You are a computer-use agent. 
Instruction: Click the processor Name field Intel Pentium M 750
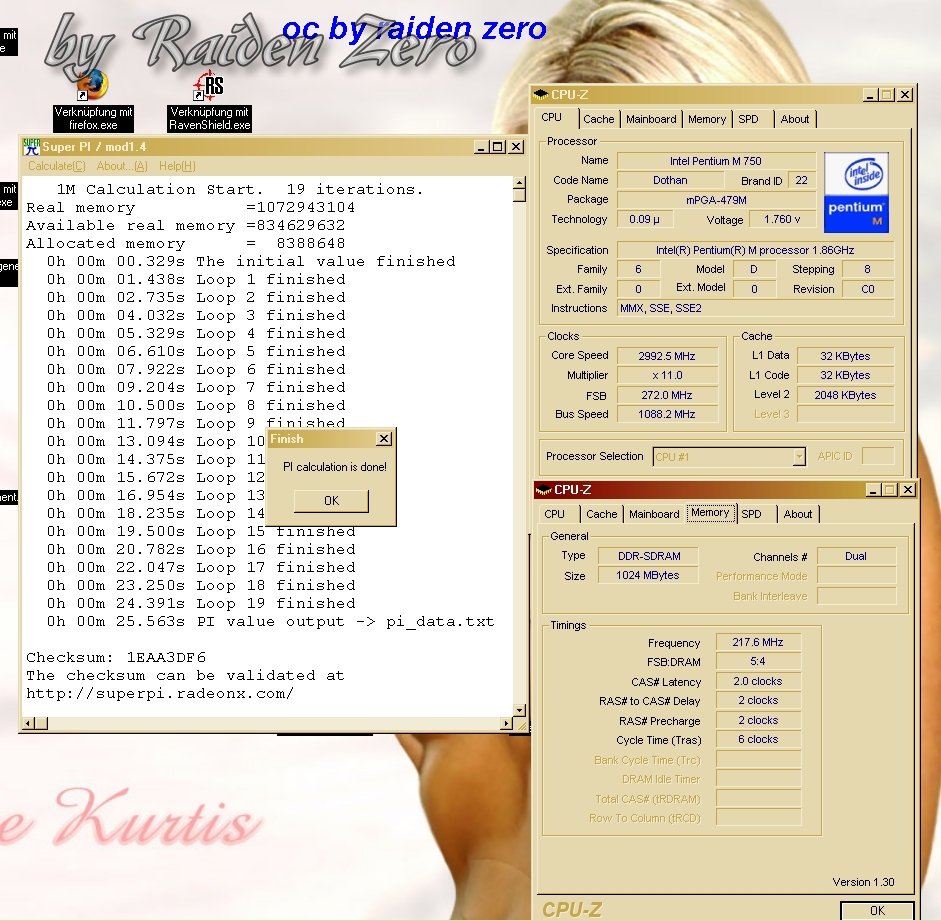pyautogui.click(x=716, y=161)
